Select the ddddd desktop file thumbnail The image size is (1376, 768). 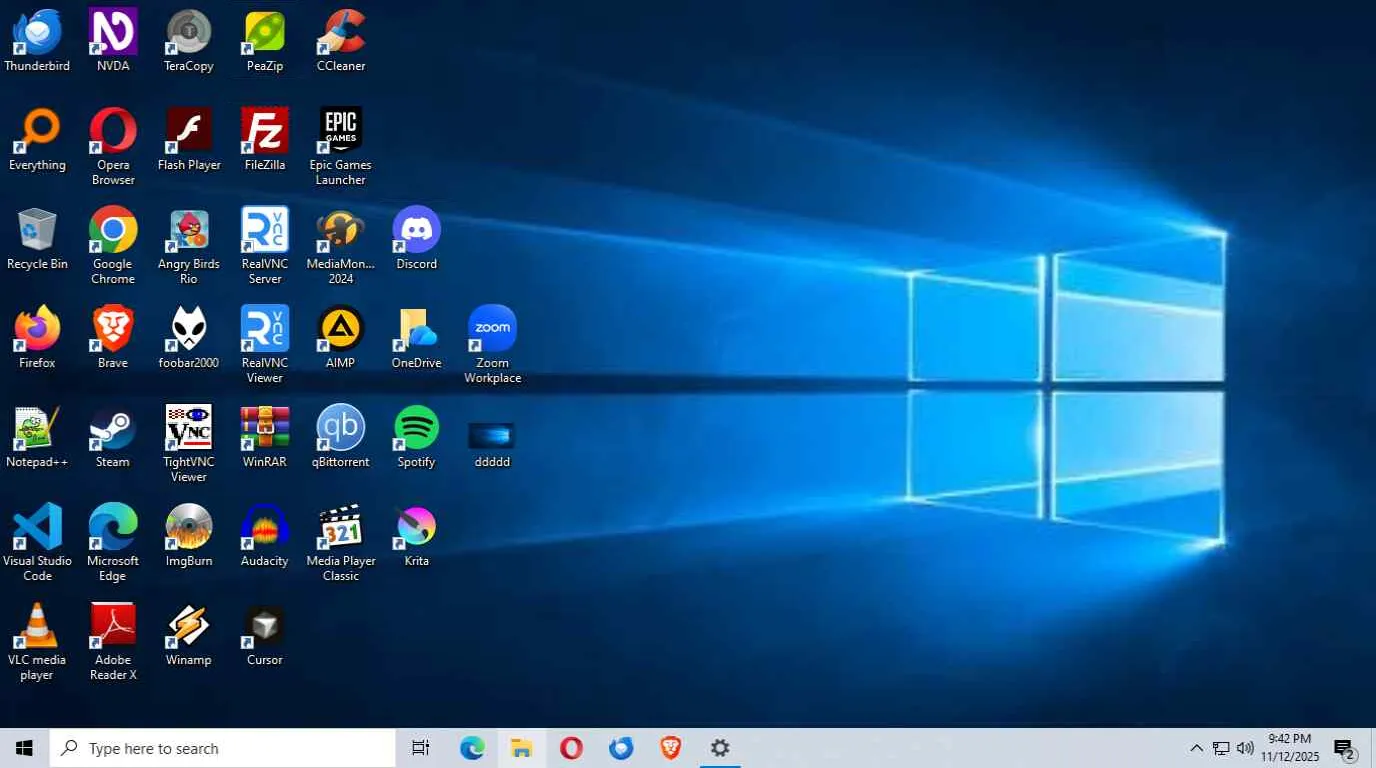tap(493, 444)
